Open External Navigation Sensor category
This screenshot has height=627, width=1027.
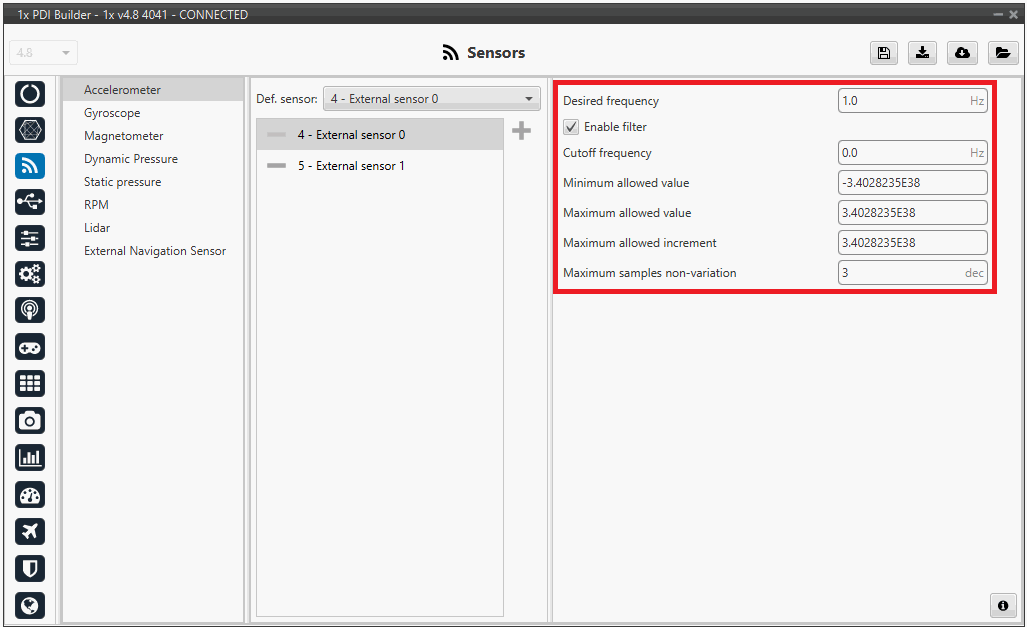(x=155, y=251)
